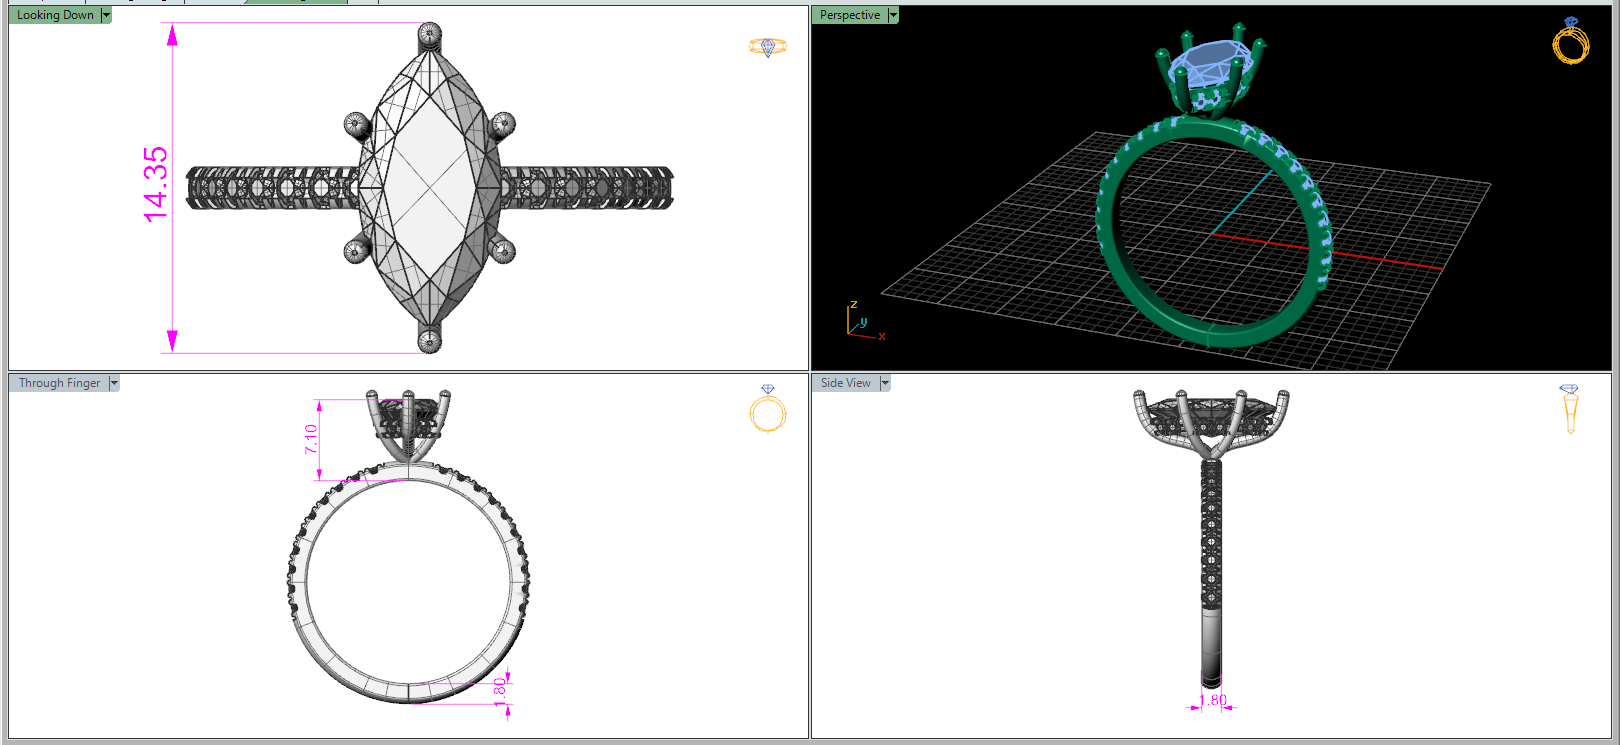Screen dimensions: 1620x745
Task: Select the 7.10 dimension in Through Finger view
Action: 311,439
